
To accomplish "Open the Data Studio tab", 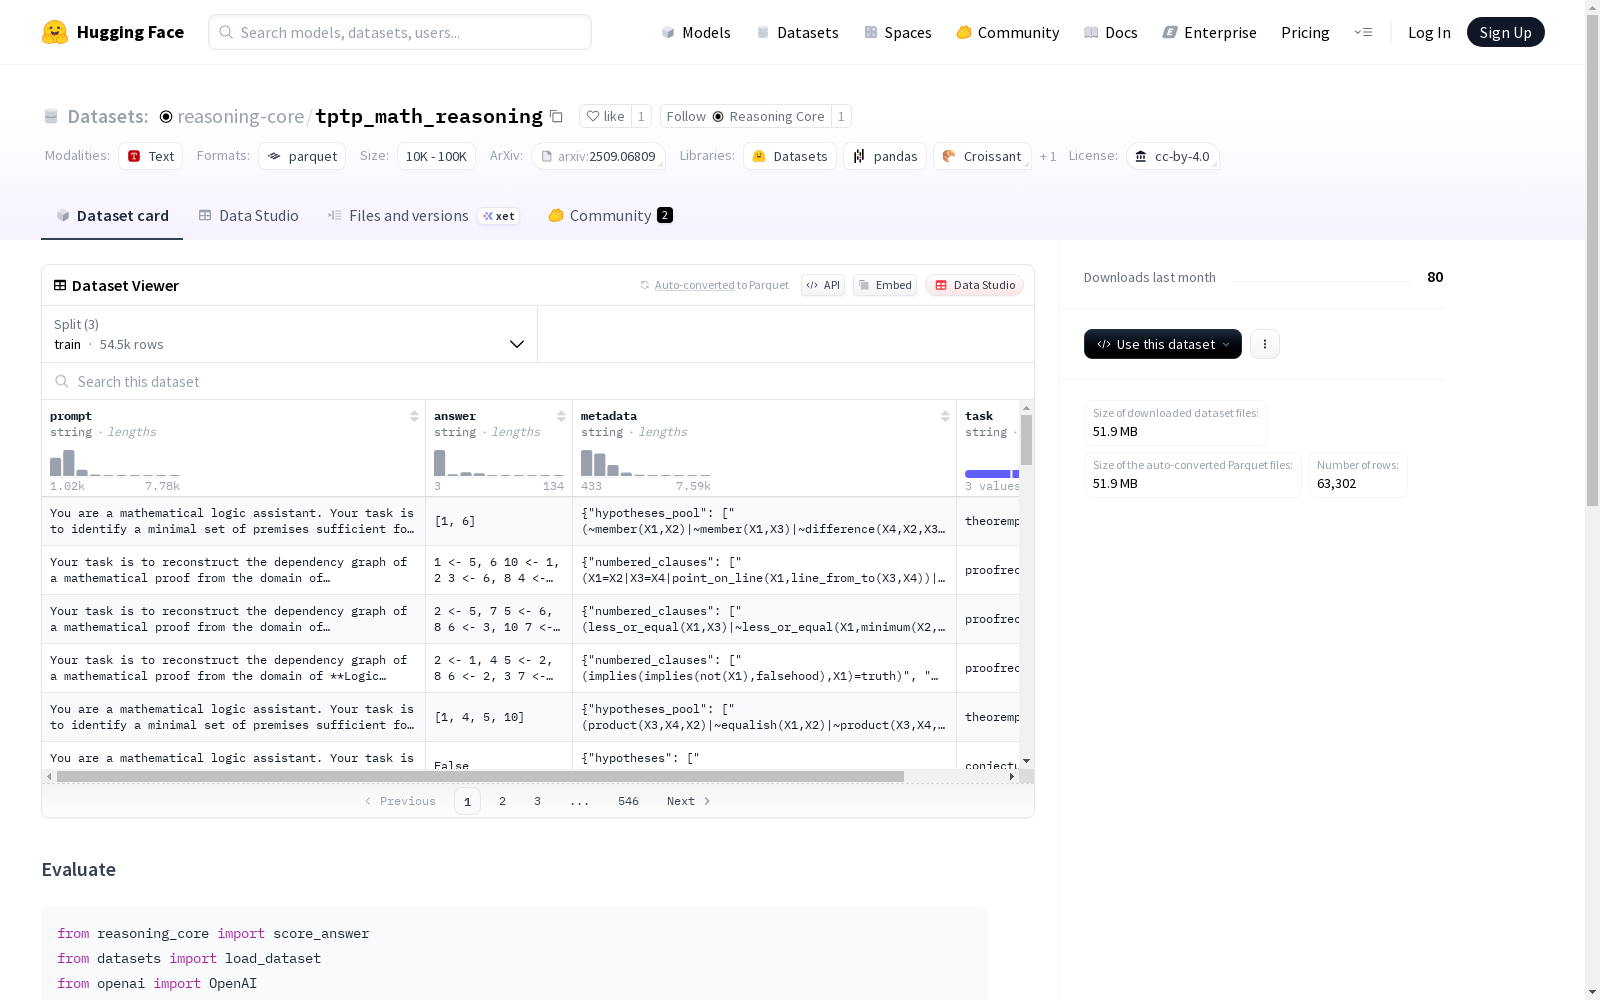I will click(x=248, y=216).
